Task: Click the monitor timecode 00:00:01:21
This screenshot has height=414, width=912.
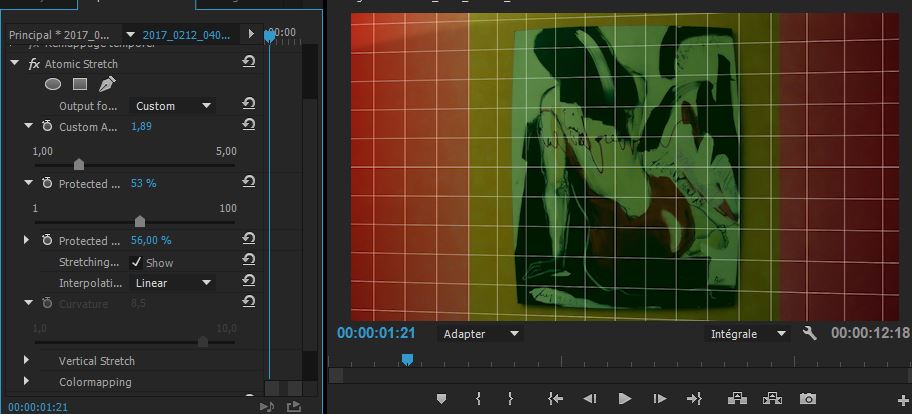Action: (x=376, y=333)
